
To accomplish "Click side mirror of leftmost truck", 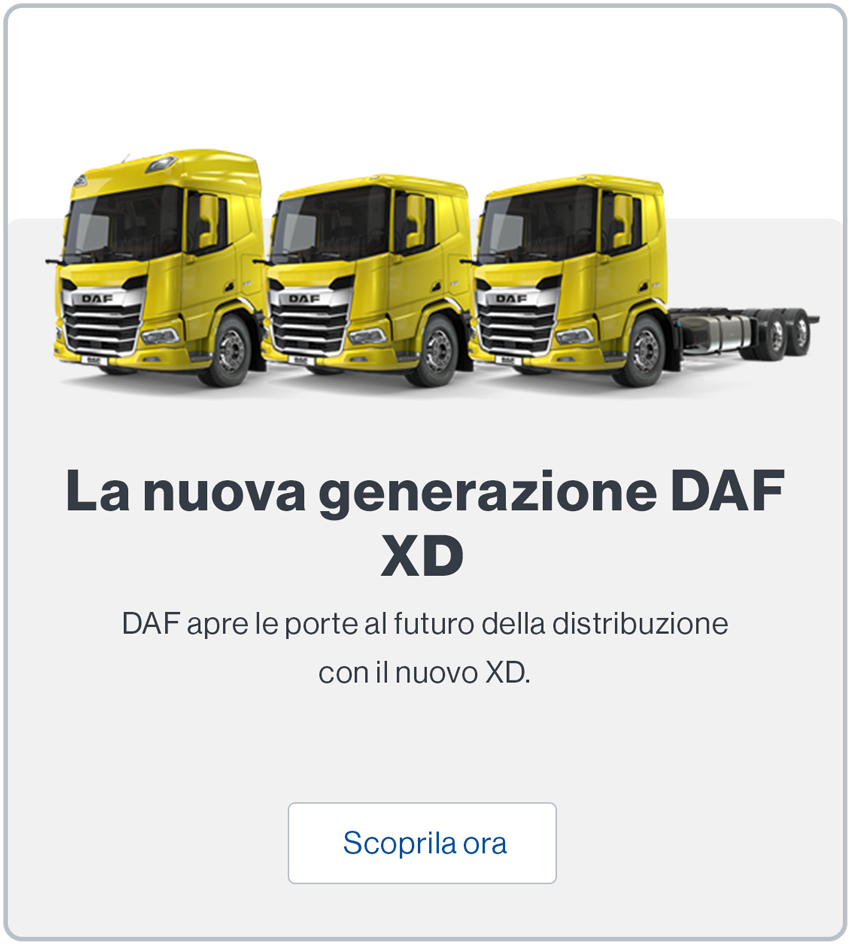I will tap(207, 220).
